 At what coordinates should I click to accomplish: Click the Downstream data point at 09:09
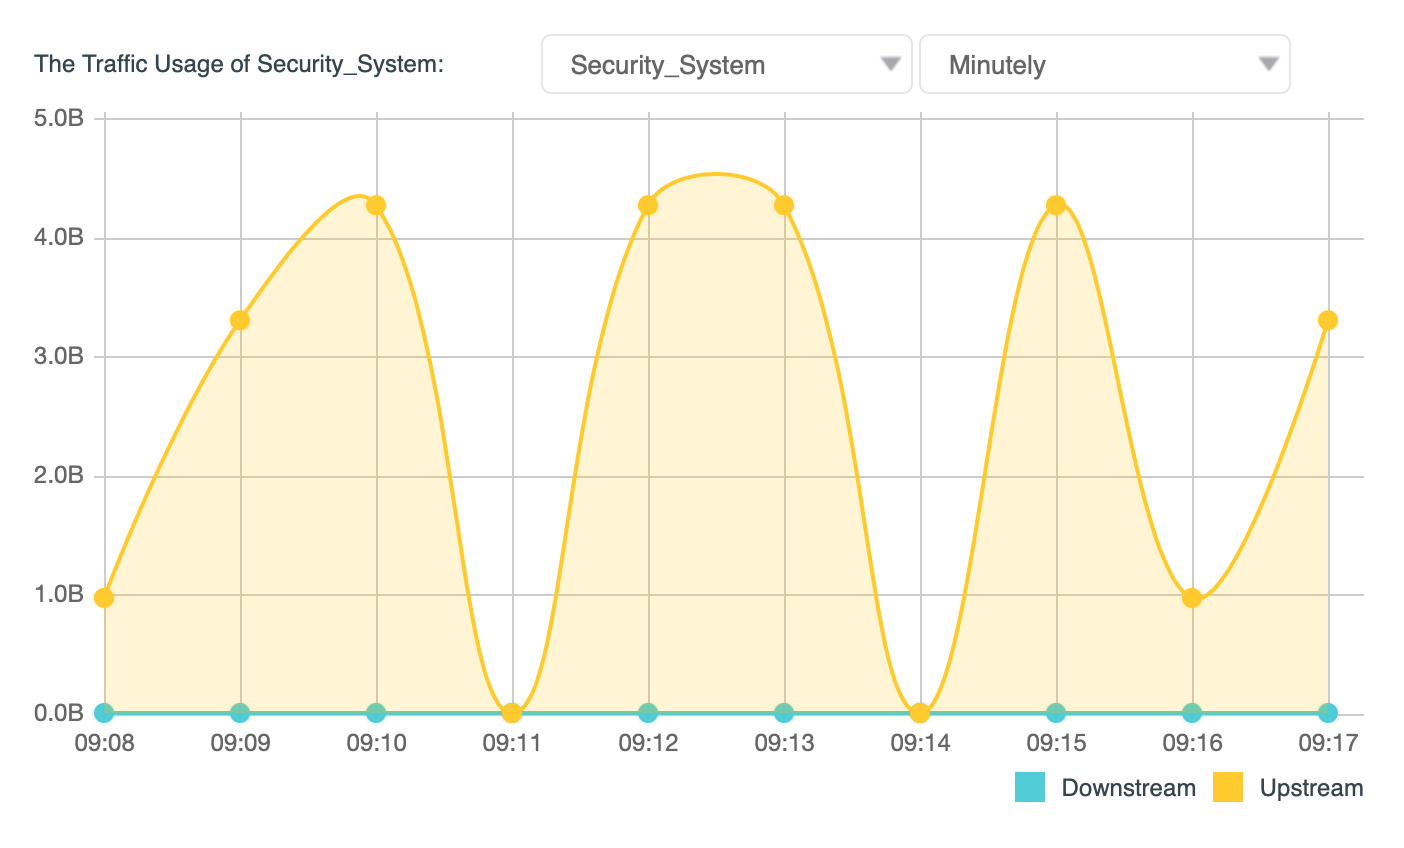pos(240,713)
